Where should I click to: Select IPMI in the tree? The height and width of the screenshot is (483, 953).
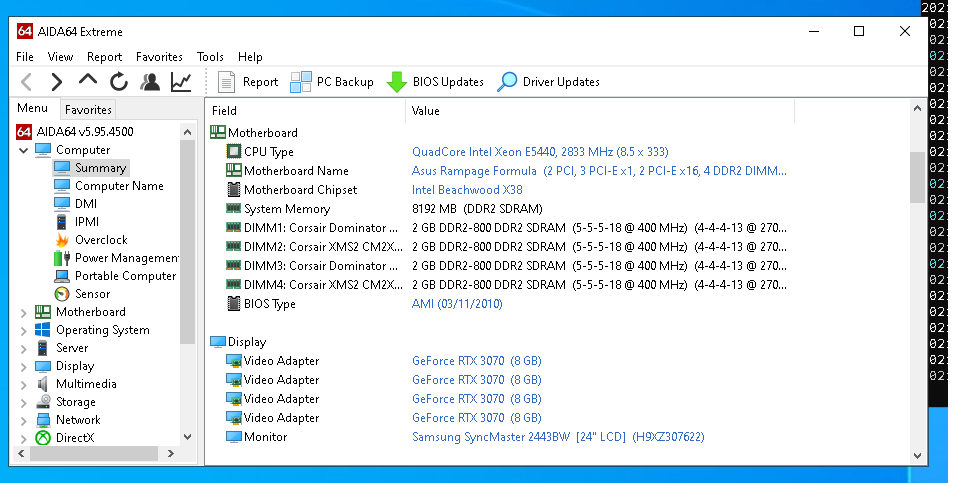(x=87, y=222)
